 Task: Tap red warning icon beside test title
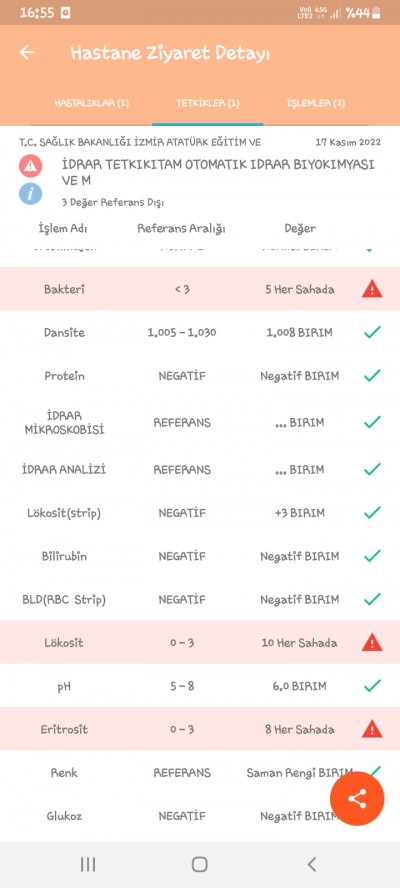pyautogui.click(x=30, y=165)
